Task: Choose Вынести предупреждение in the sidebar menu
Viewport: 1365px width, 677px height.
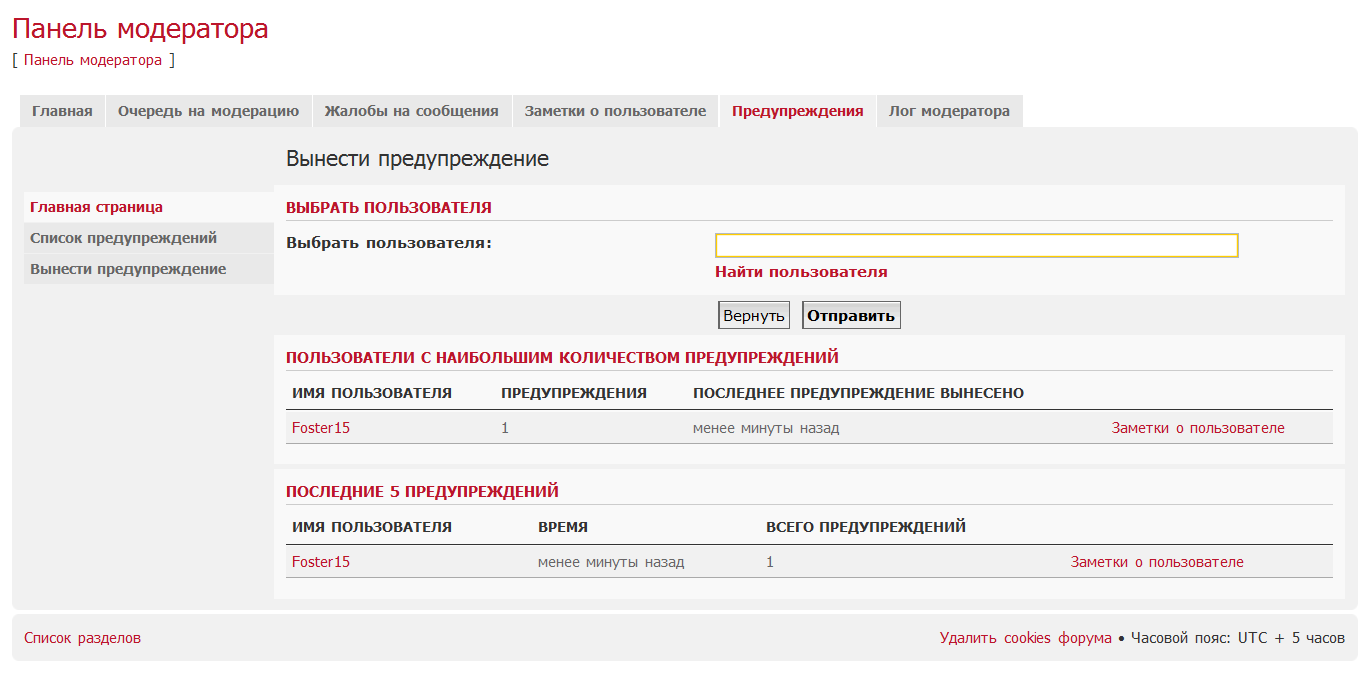Action: 128,269
